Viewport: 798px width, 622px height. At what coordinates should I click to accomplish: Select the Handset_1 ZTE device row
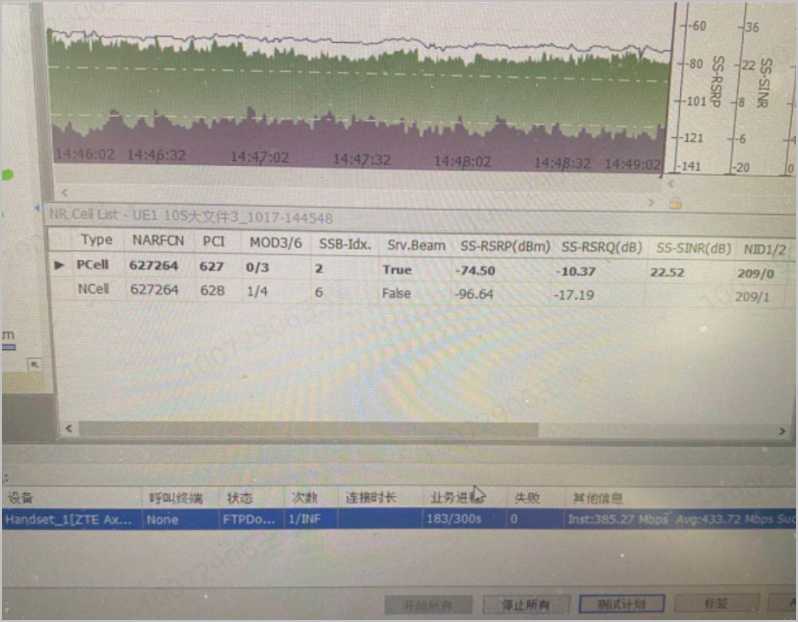pos(68,519)
